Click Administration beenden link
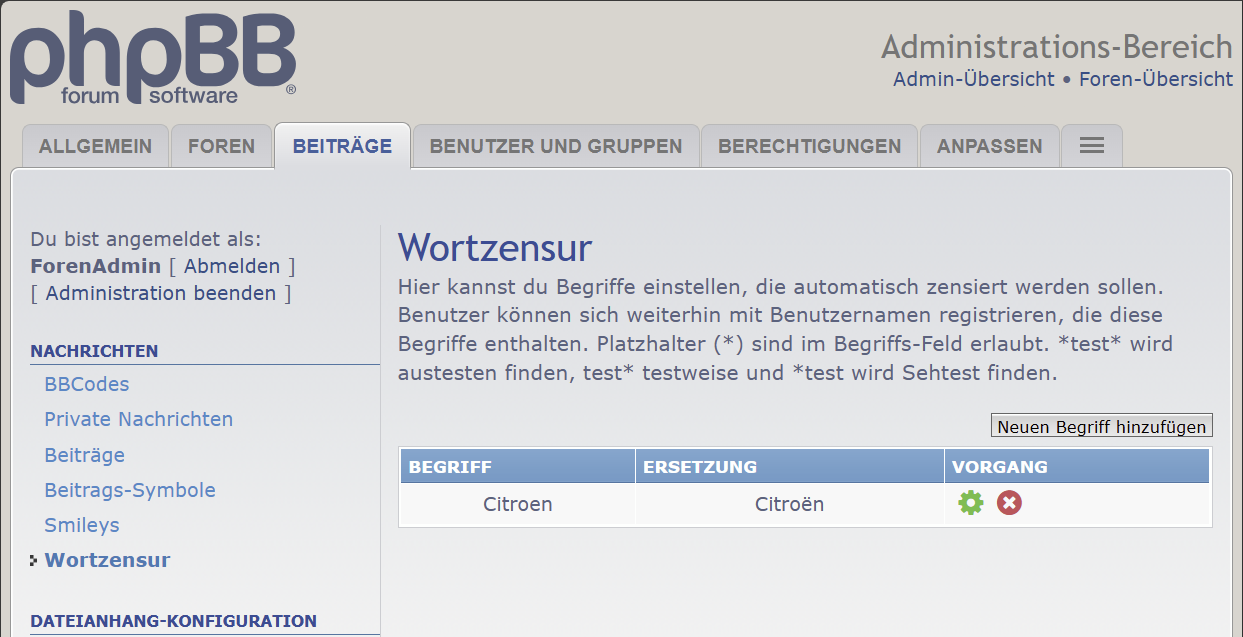 click(x=161, y=293)
